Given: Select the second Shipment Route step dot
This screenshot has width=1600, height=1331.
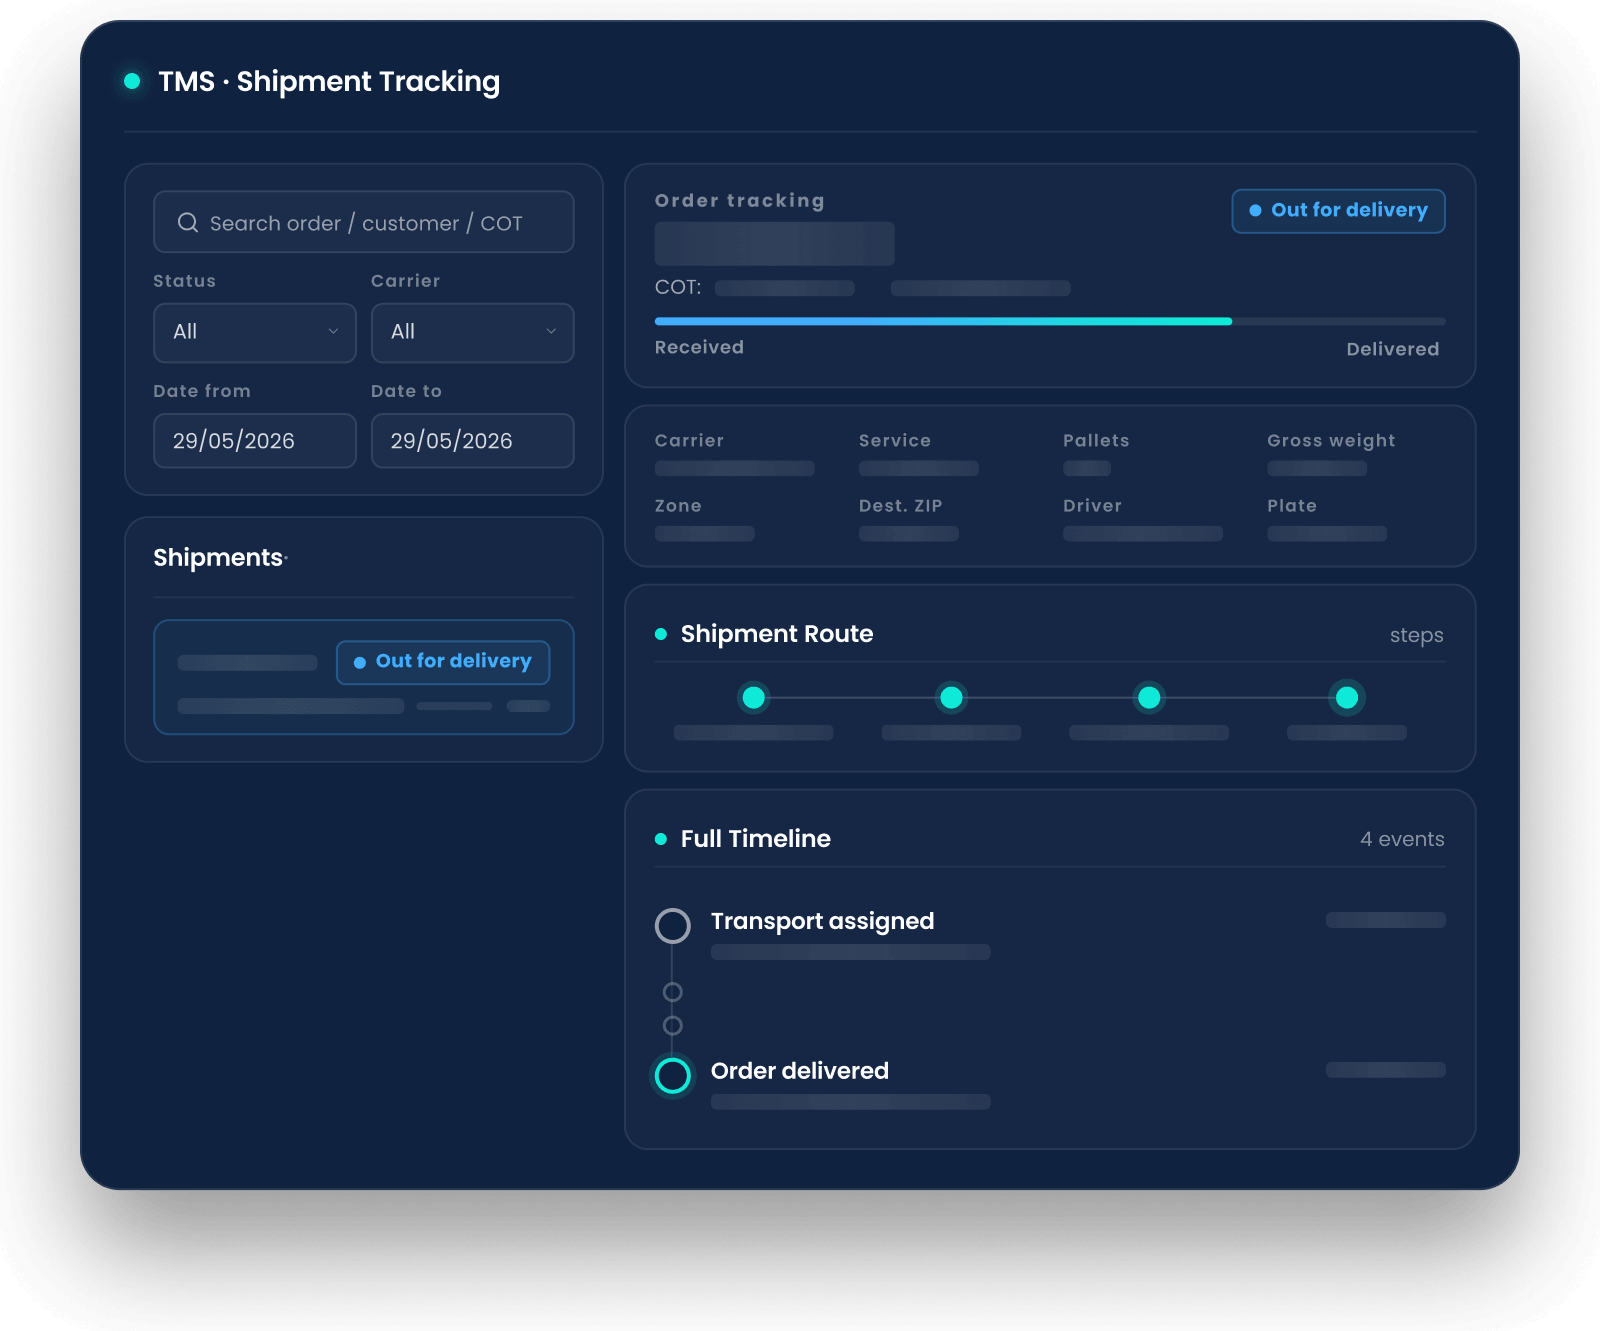Looking at the screenshot, I should pyautogui.click(x=952, y=697).
